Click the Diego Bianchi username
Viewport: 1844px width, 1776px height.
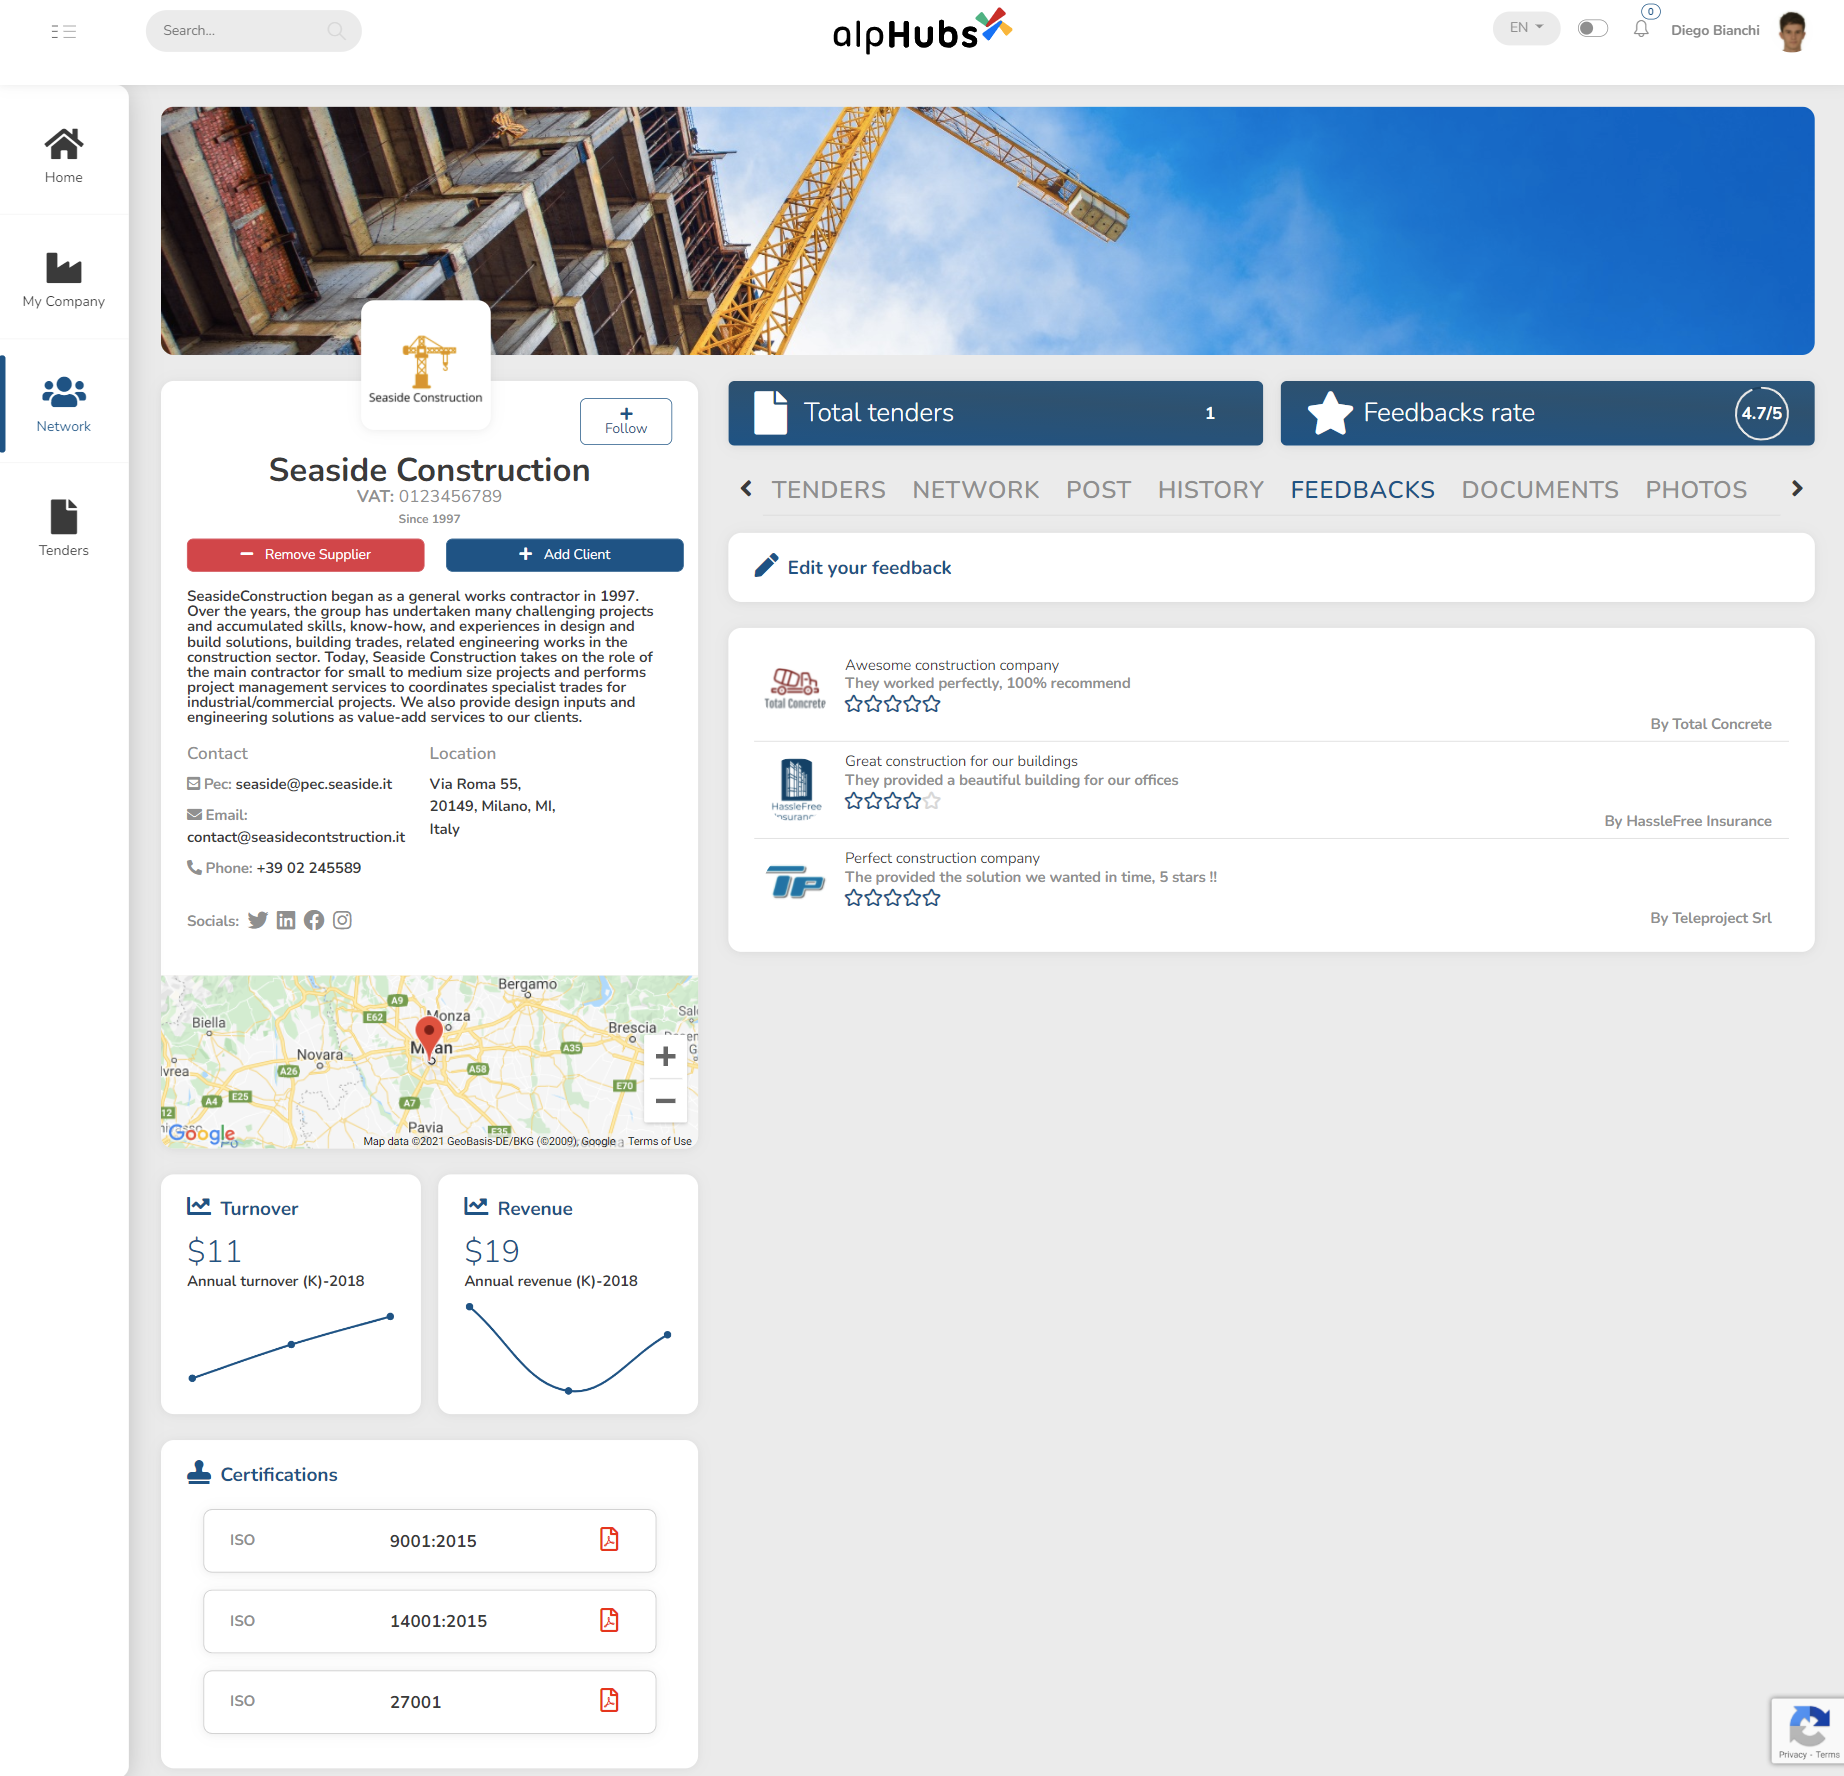point(1715,31)
